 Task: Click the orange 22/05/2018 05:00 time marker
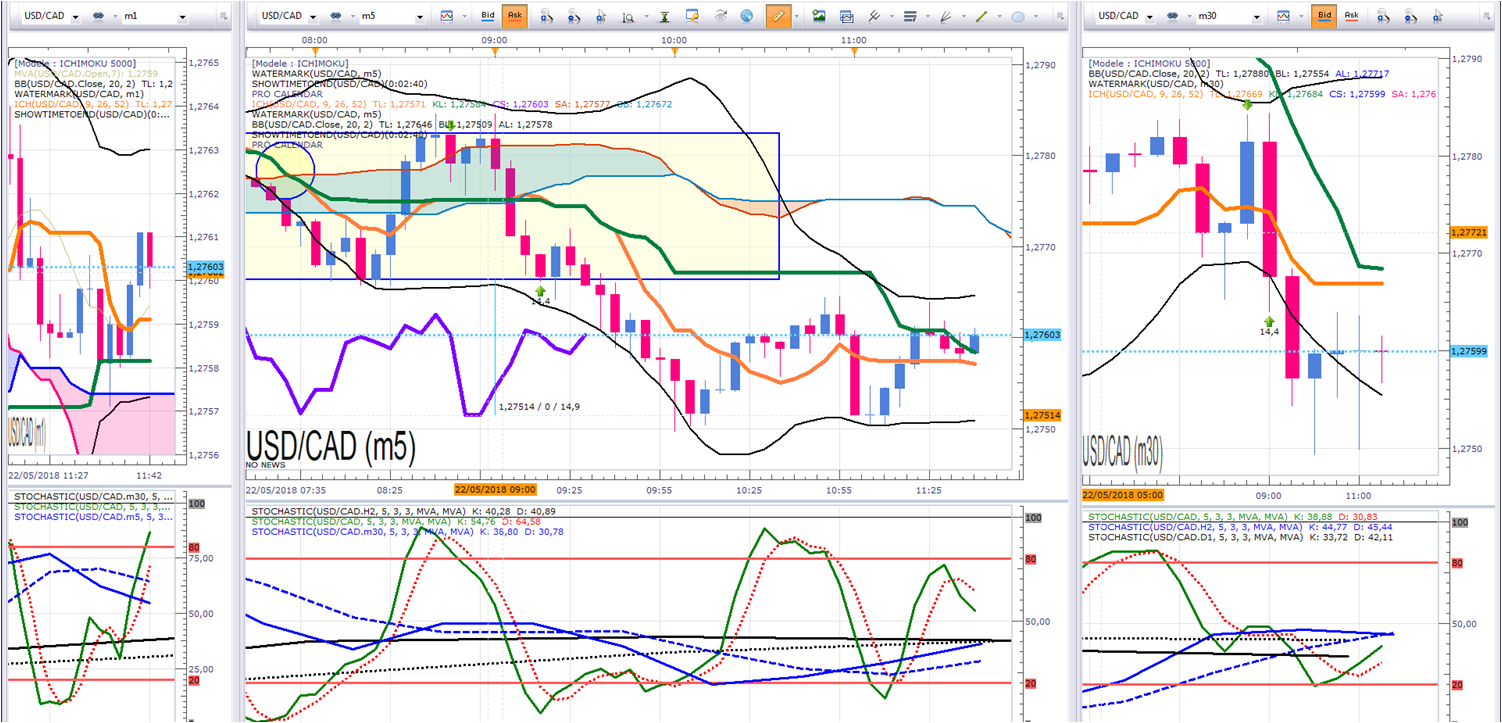tap(1125, 495)
